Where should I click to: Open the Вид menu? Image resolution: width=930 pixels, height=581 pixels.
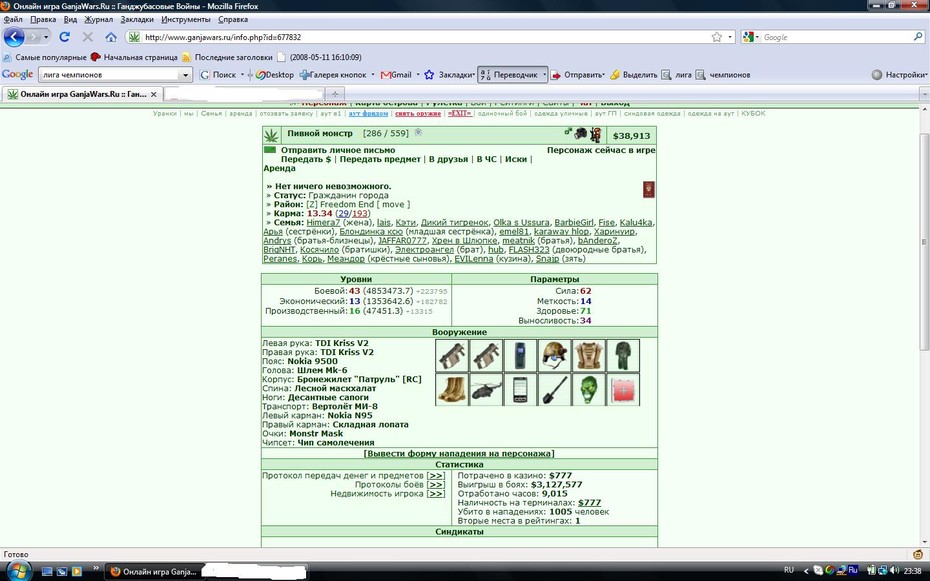(x=70, y=20)
